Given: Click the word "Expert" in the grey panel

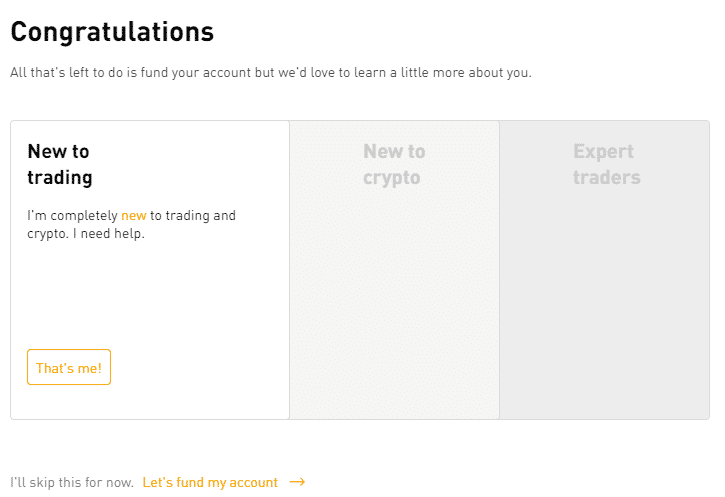Looking at the screenshot, I should click(603, 152).
